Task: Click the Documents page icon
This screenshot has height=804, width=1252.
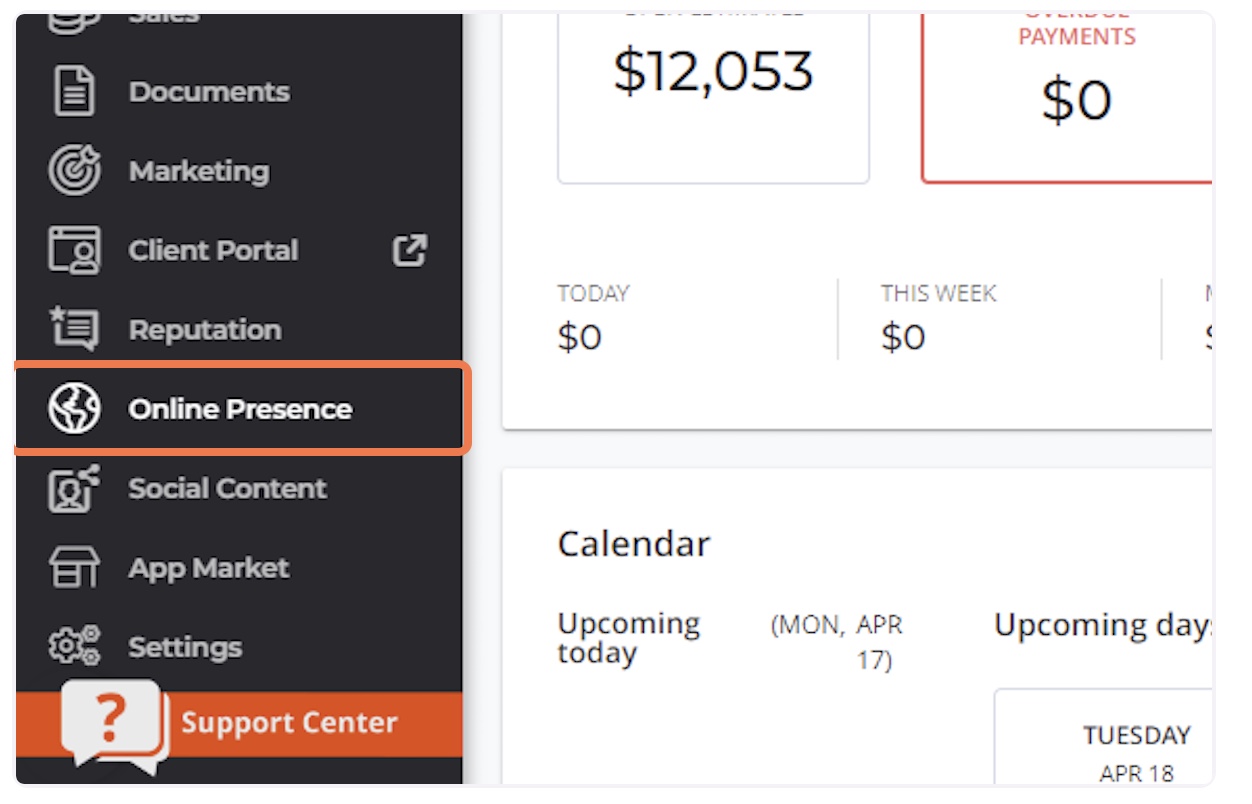Action: [x=74, y=92]
